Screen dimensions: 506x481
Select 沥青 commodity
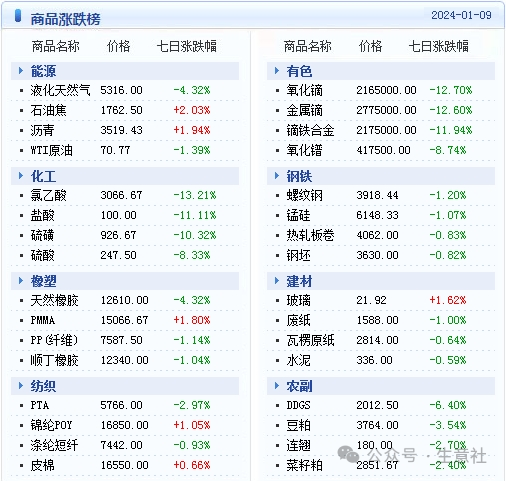(42, 130)
